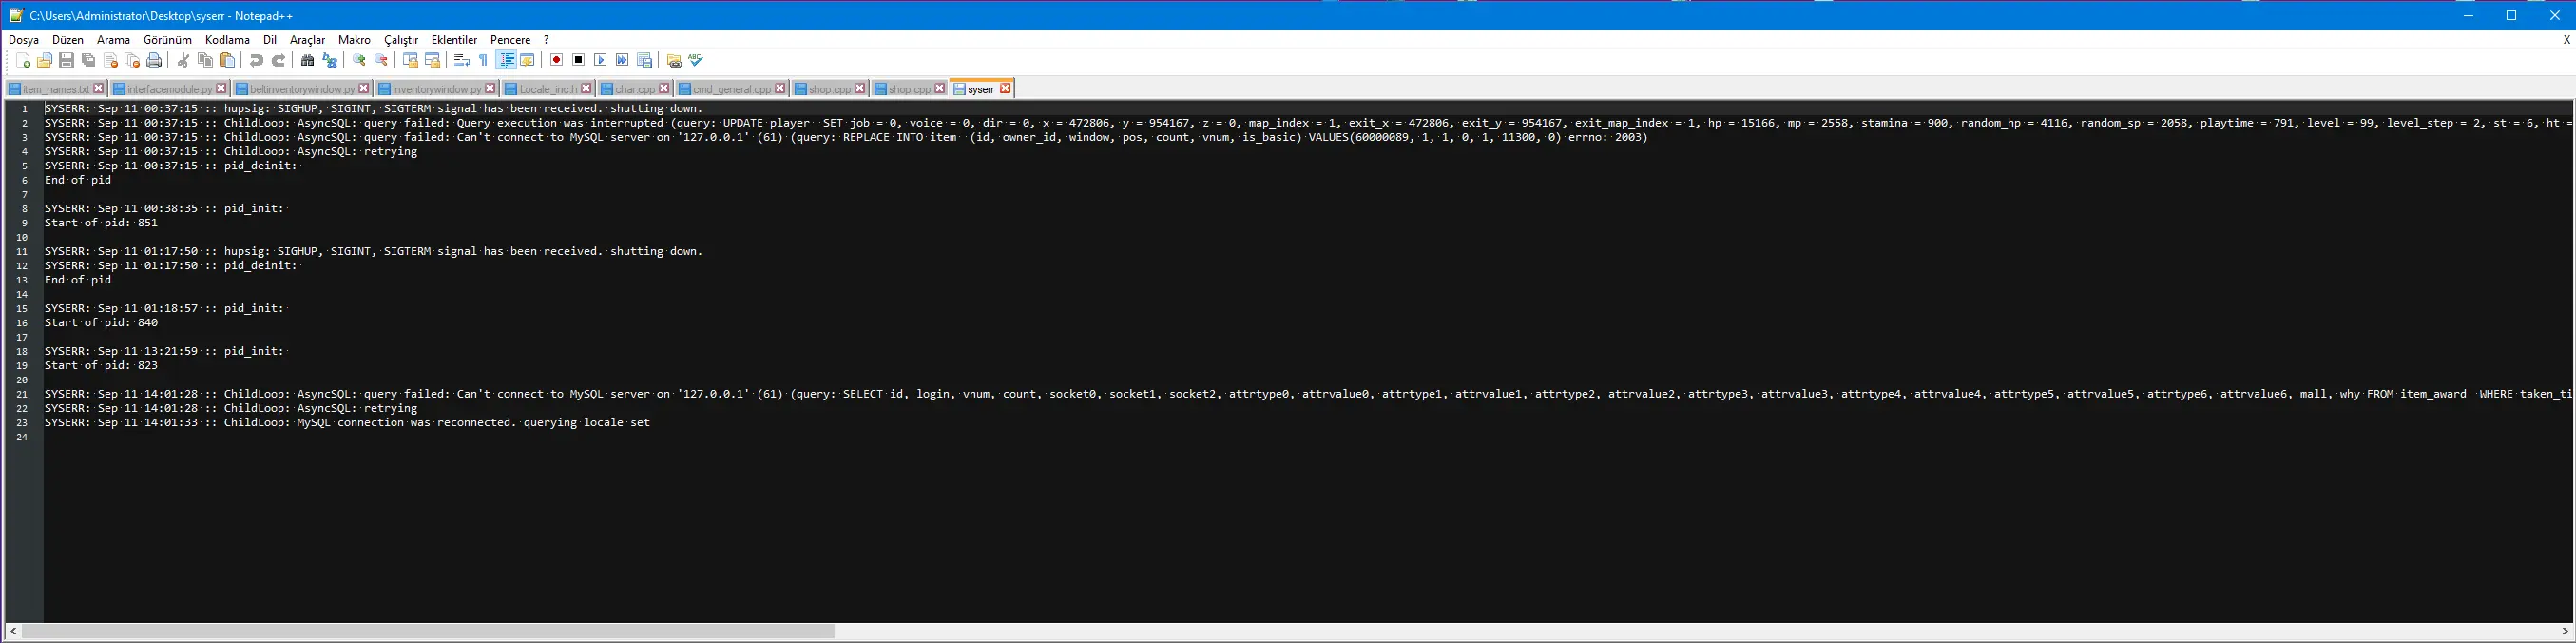
Task: Select the active syserr tab
Action: click(981, 89)
